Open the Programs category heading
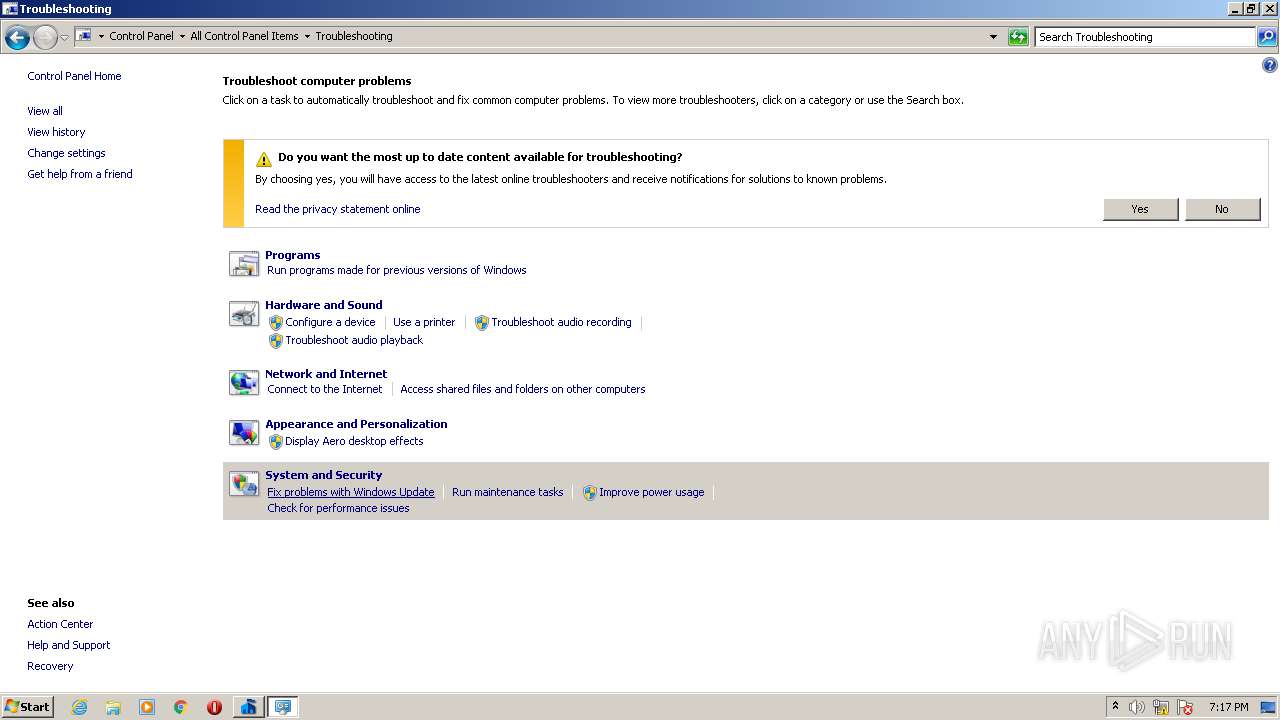 (x=292, y=255)
